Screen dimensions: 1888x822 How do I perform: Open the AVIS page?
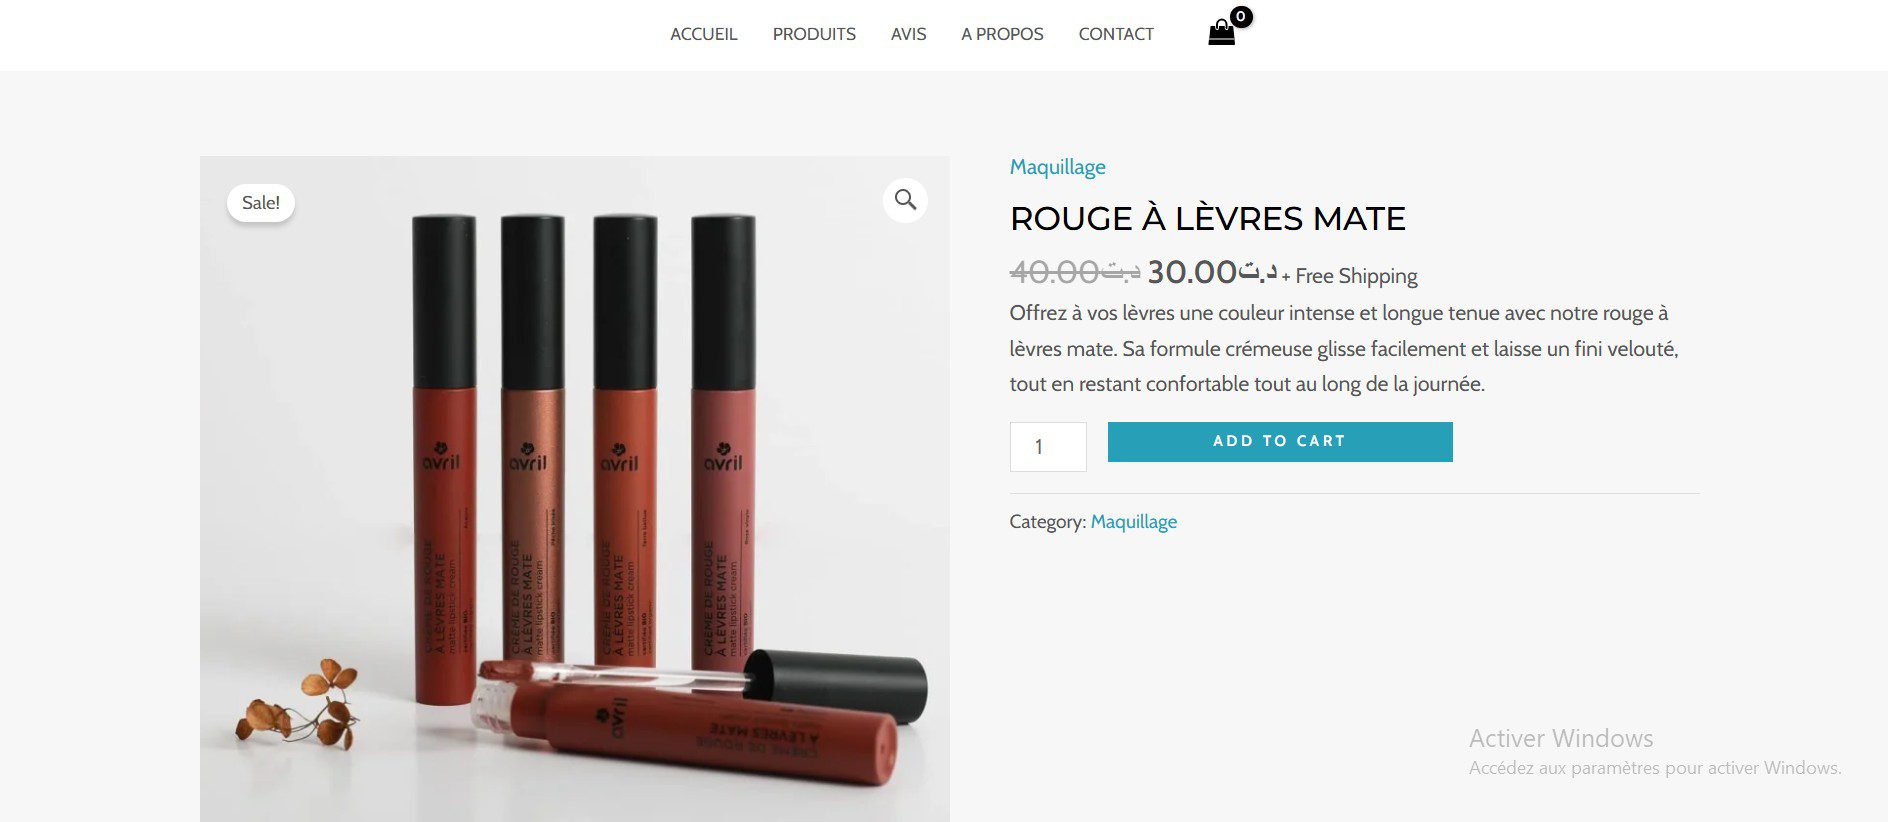(908, 34)
